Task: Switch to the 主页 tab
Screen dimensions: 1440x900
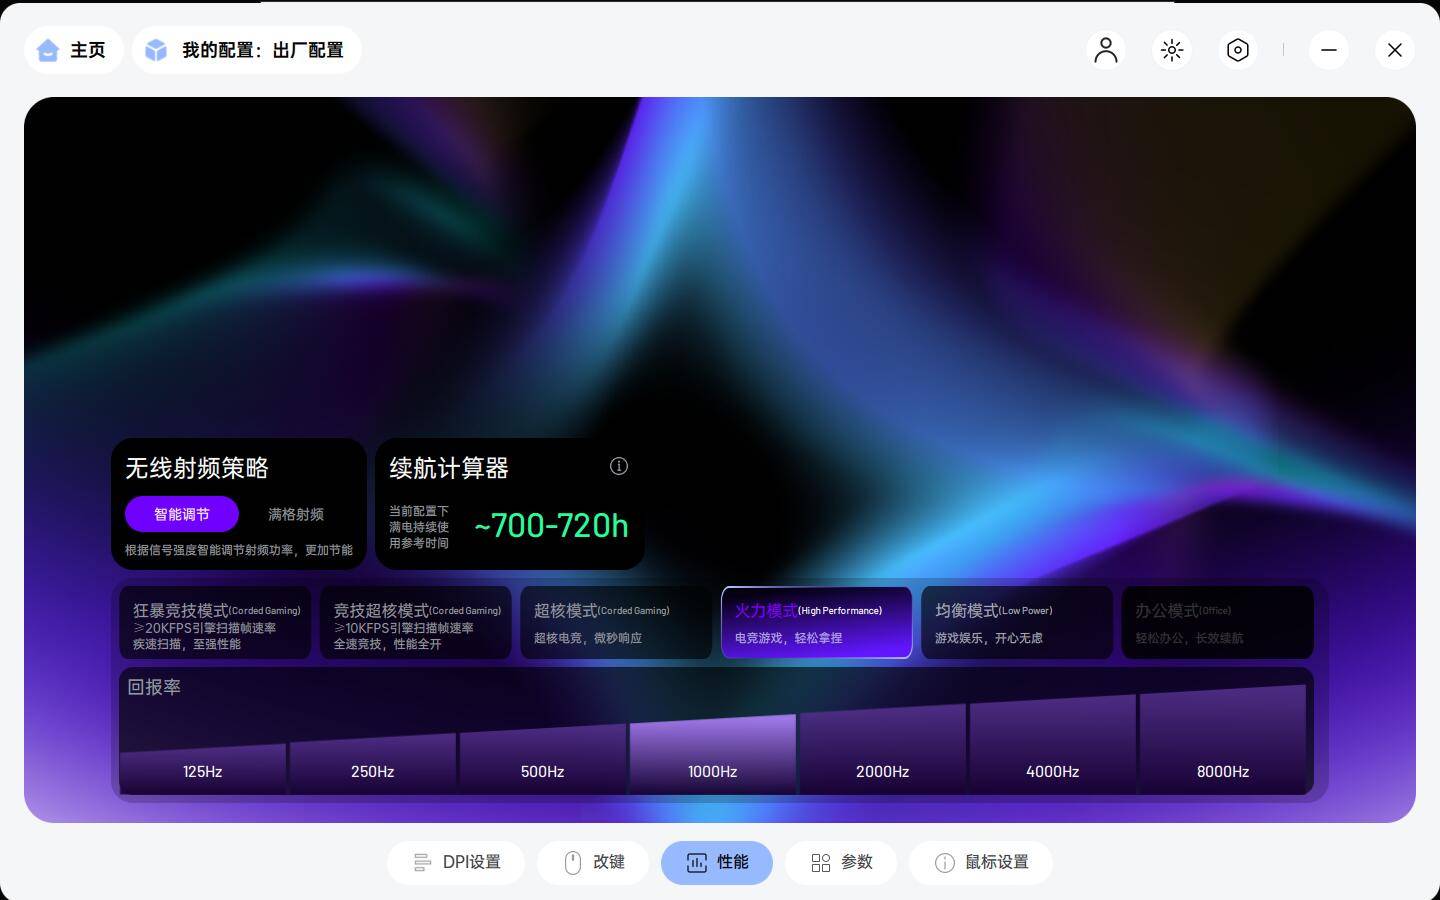Action: [x=73, y=49]
